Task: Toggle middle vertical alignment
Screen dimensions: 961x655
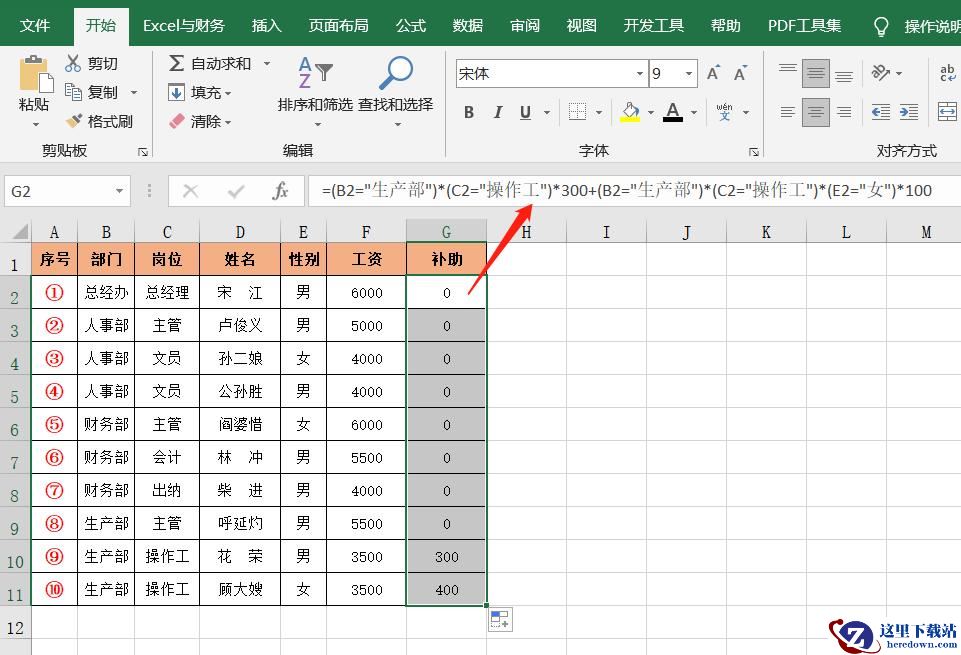Action: pyautogui.click(x=816, y=74)
